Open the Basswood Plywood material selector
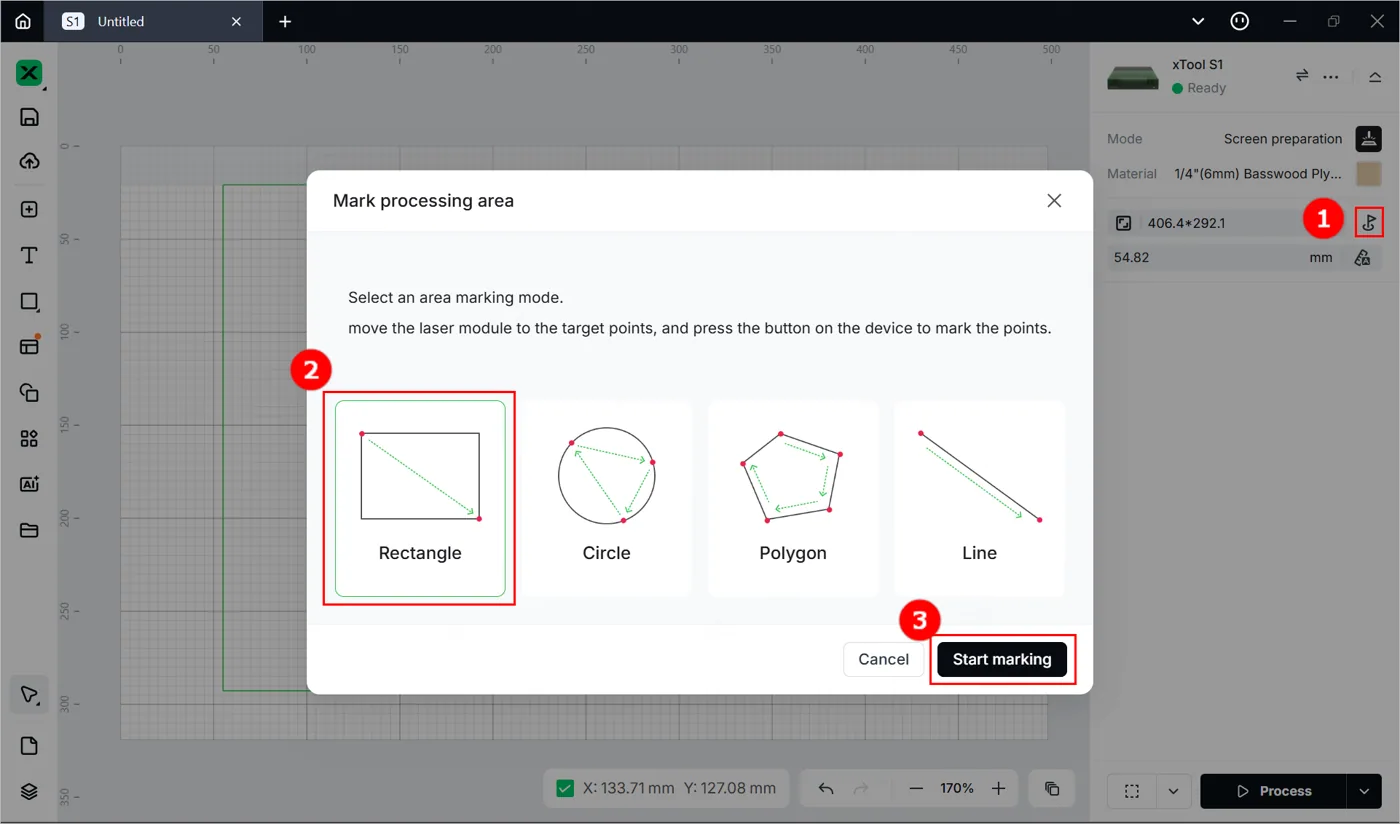This screenshot has width=1400, height=824. pyautogui.click(x=1258, y=174)
